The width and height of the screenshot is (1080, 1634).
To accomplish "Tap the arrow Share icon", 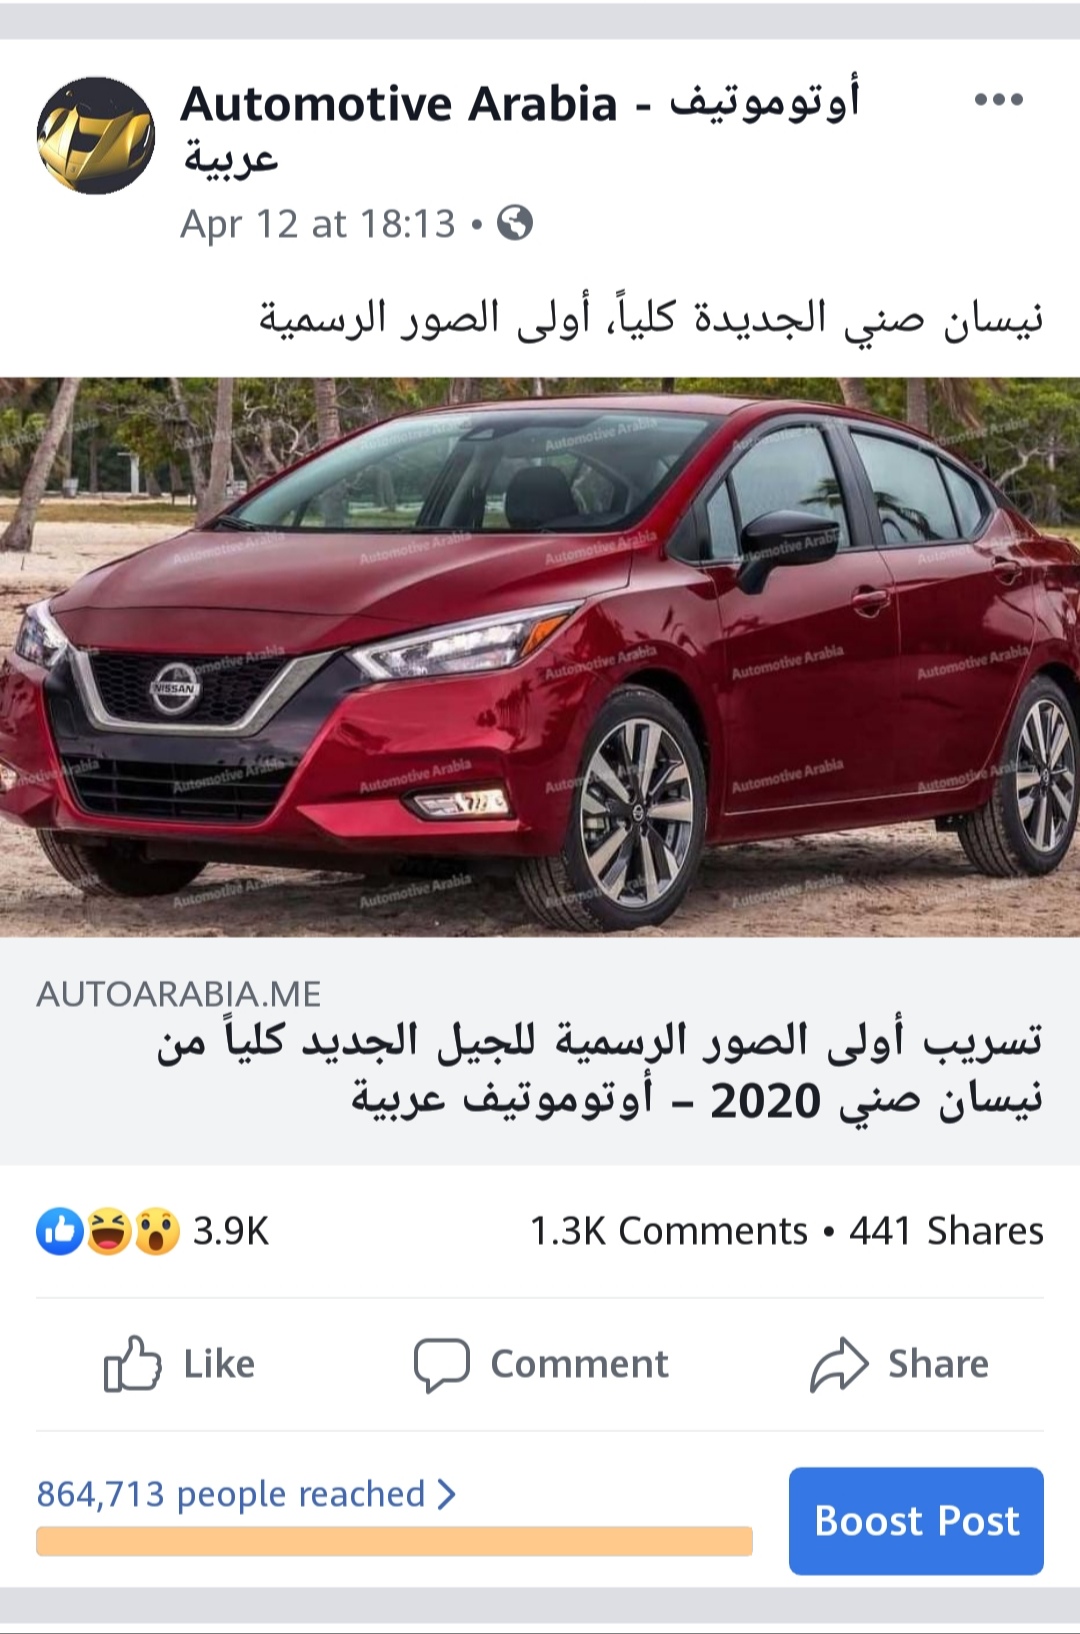I will [x=838, y=1364].
